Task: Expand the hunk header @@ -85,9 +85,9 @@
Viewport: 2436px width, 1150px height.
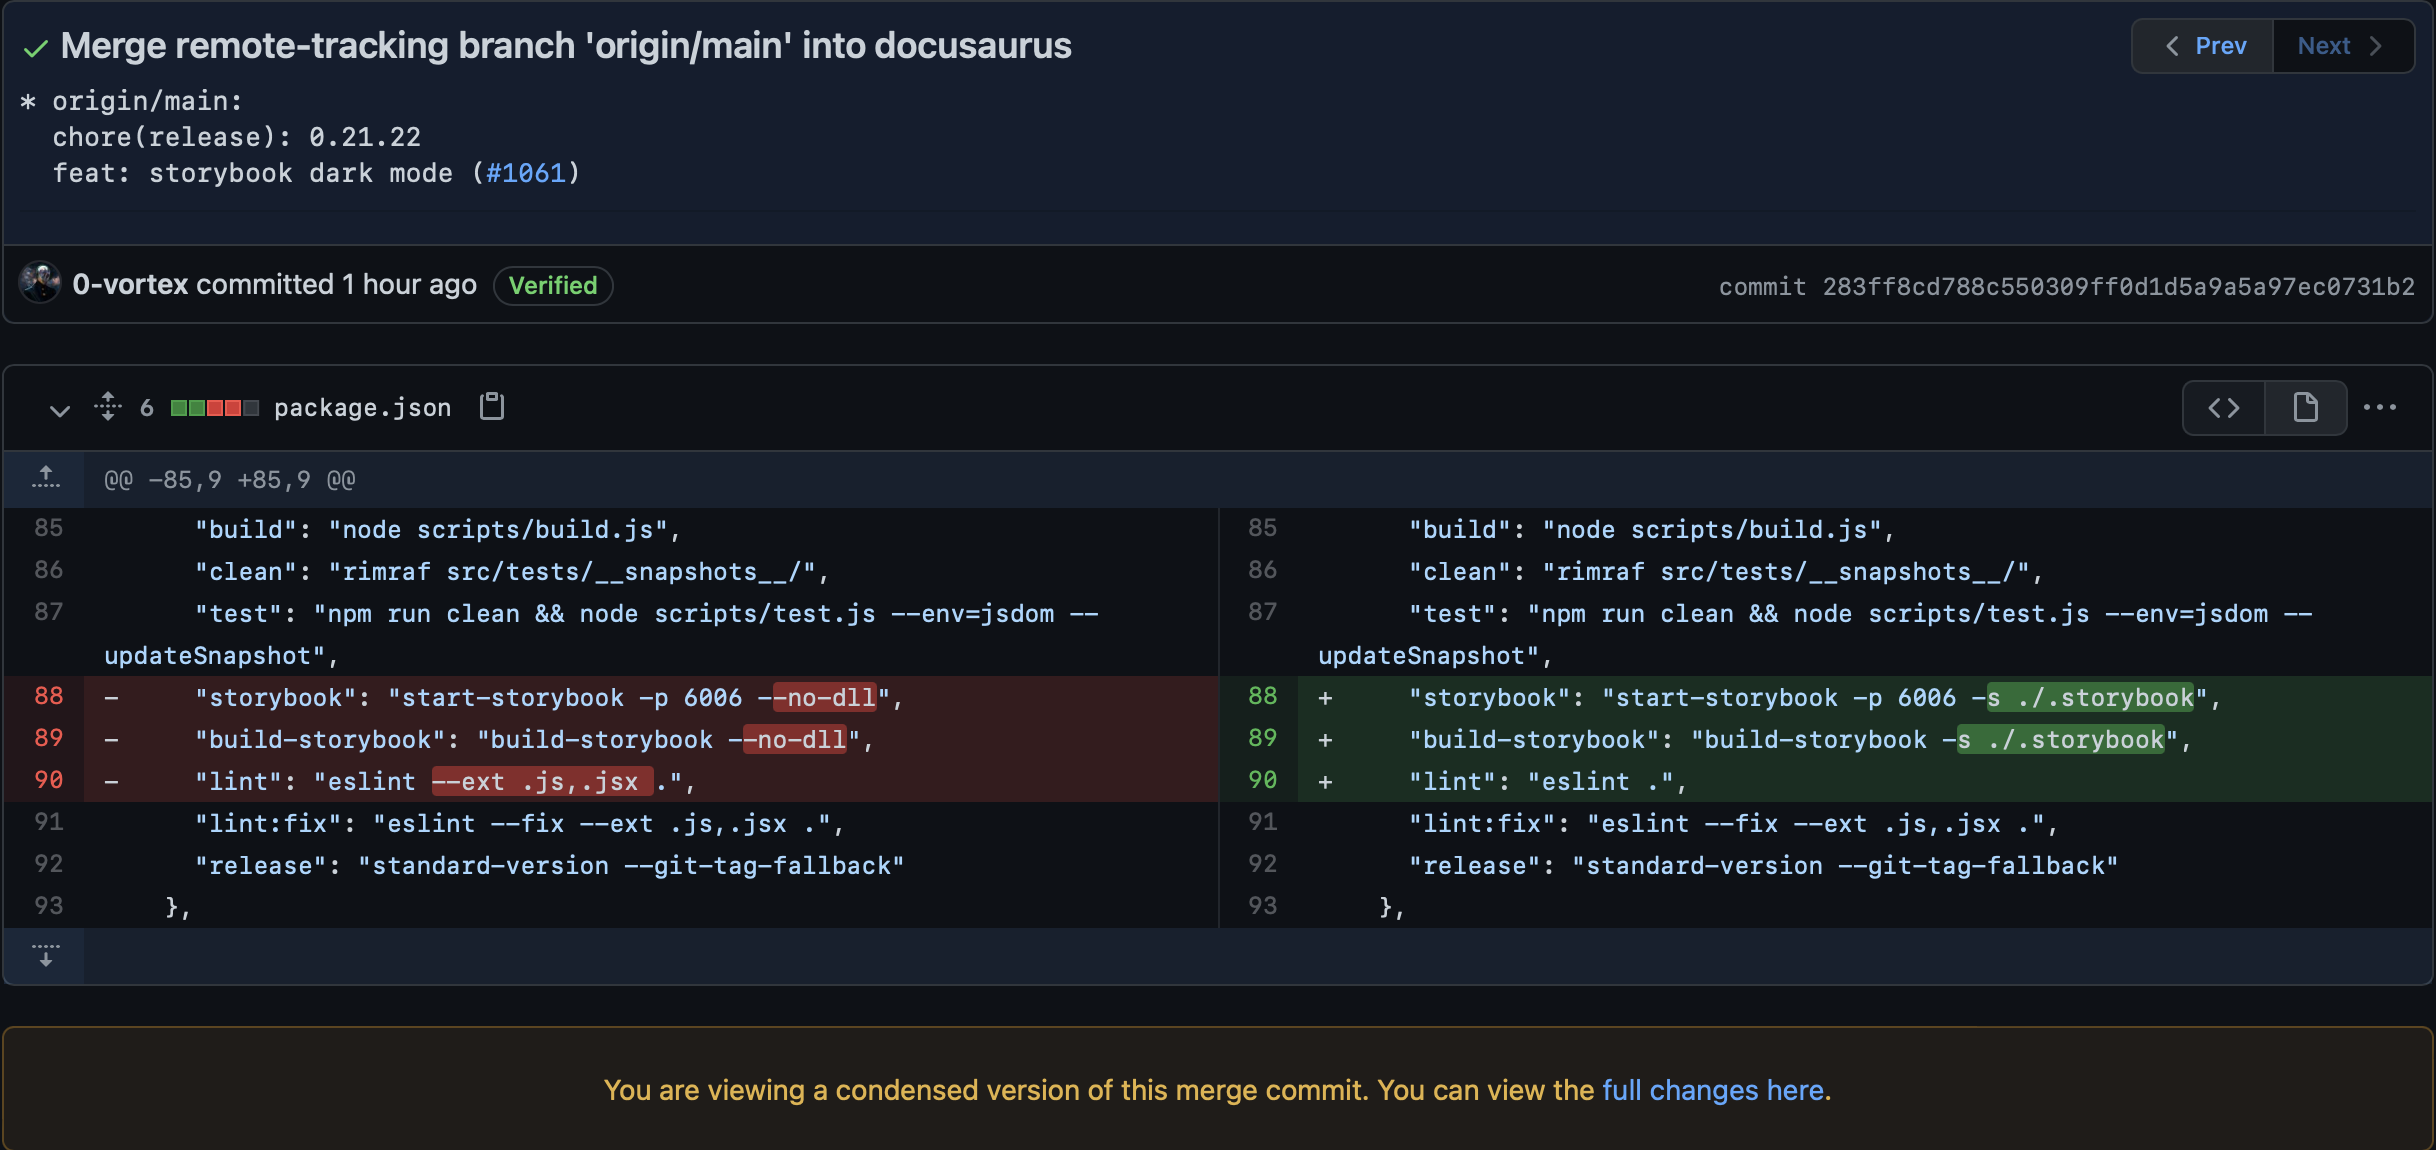Action: coord(229,479)
